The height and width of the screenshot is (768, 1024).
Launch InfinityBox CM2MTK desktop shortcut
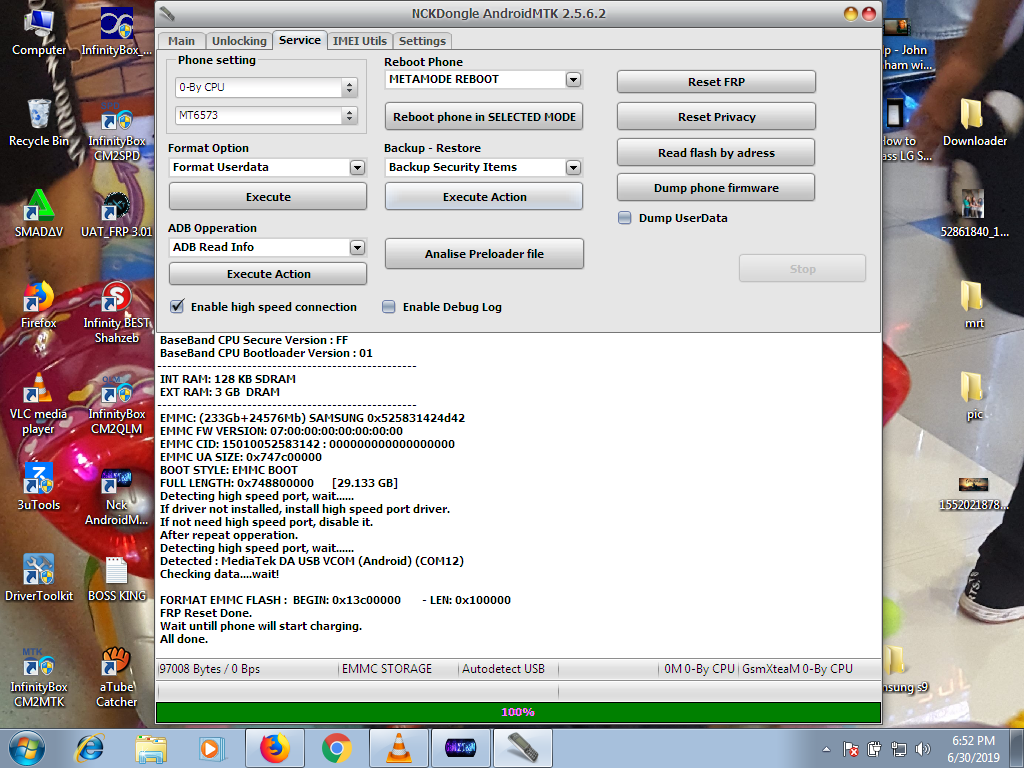(39, 677)
